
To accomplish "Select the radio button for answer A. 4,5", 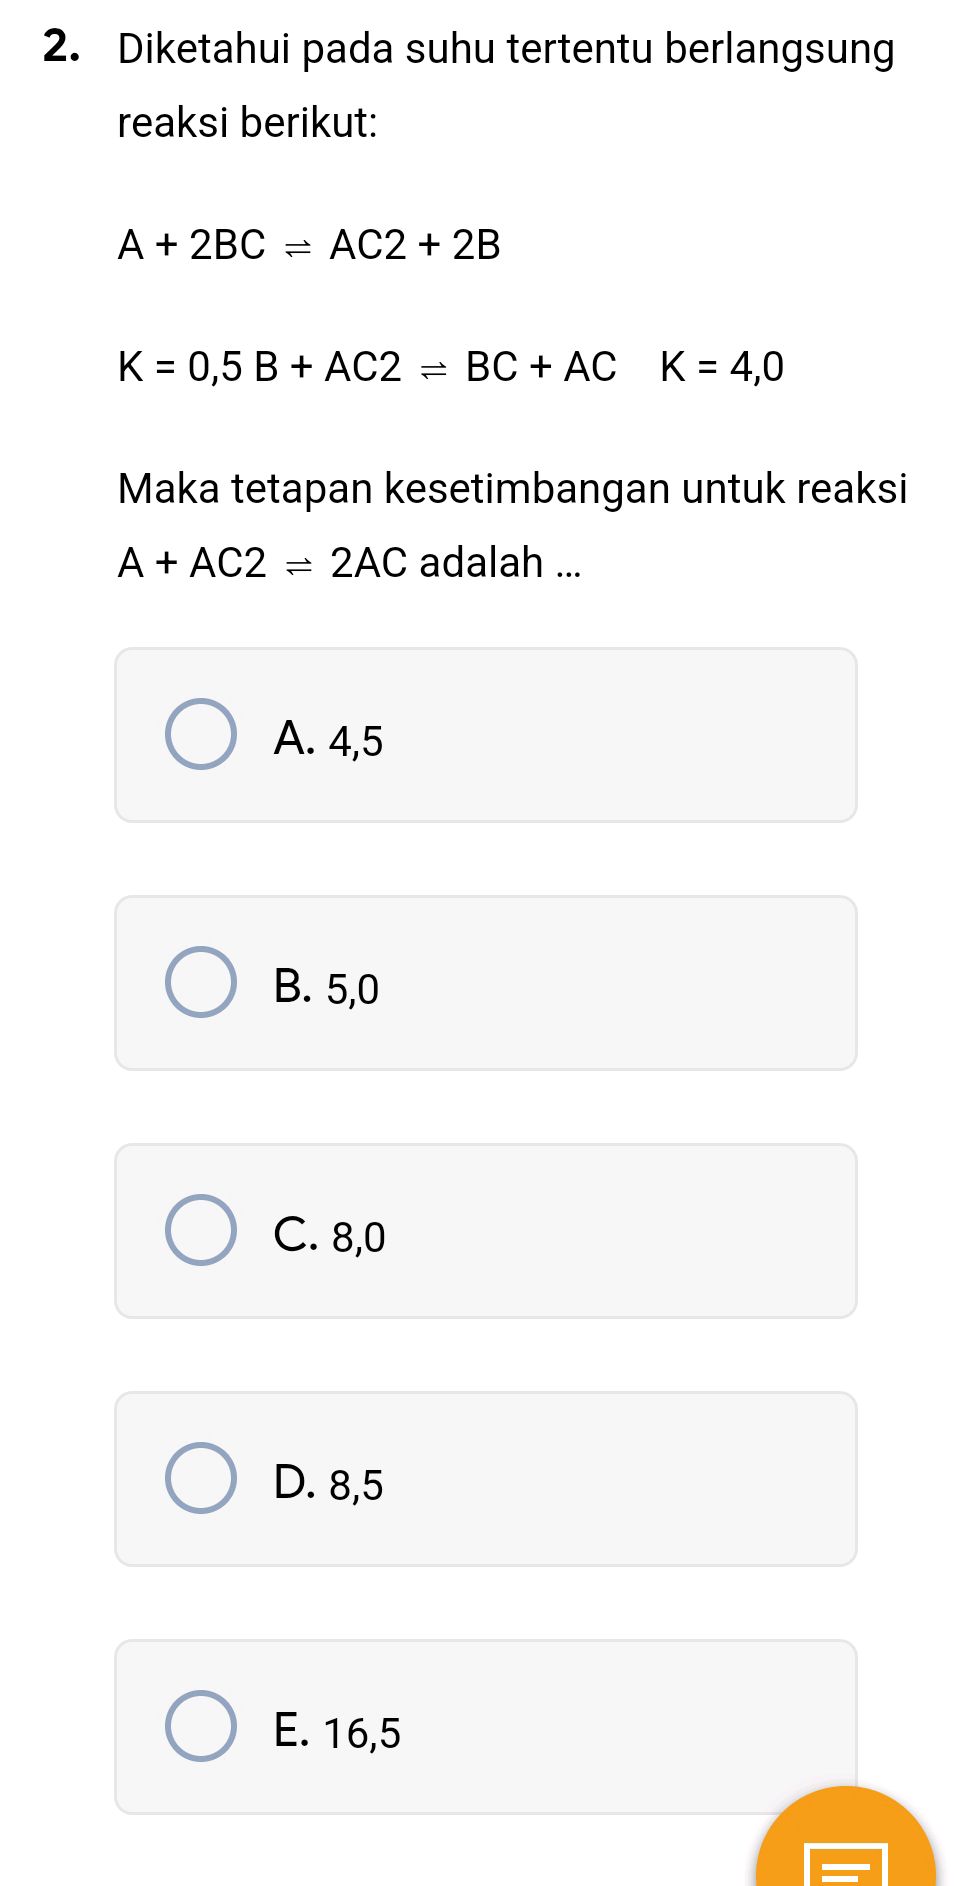I will [201, 736].
